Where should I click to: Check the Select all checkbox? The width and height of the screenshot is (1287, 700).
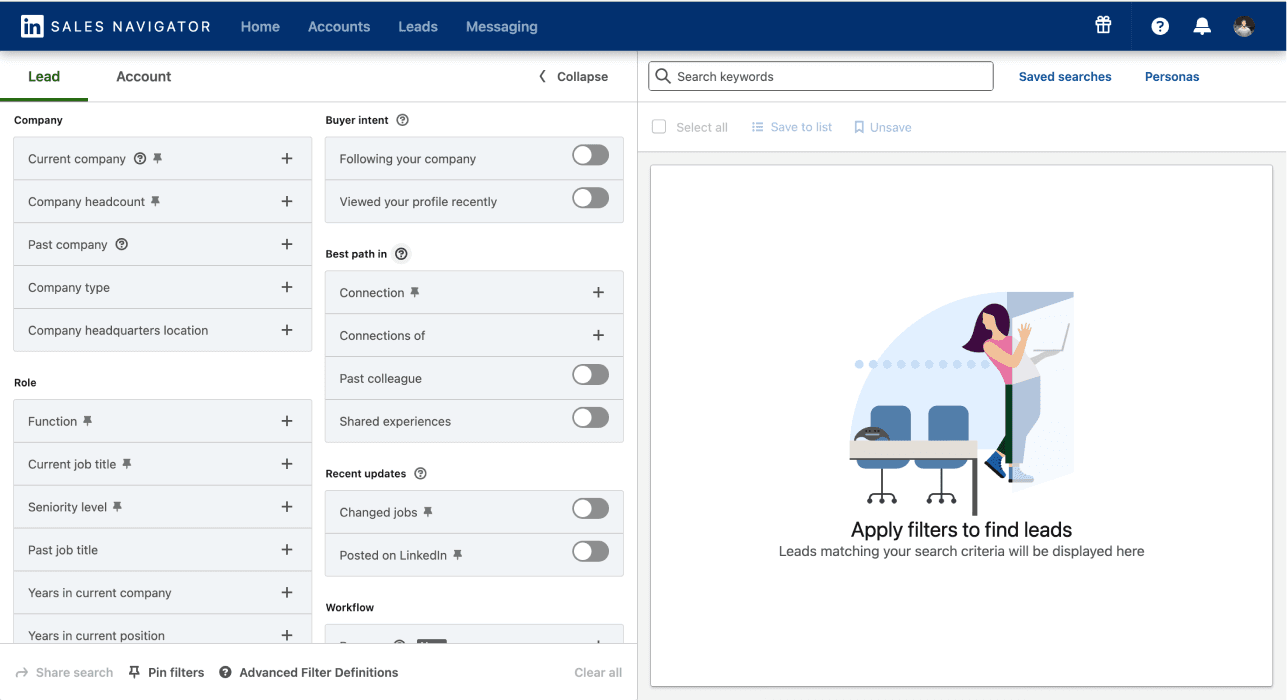[659, 127]
